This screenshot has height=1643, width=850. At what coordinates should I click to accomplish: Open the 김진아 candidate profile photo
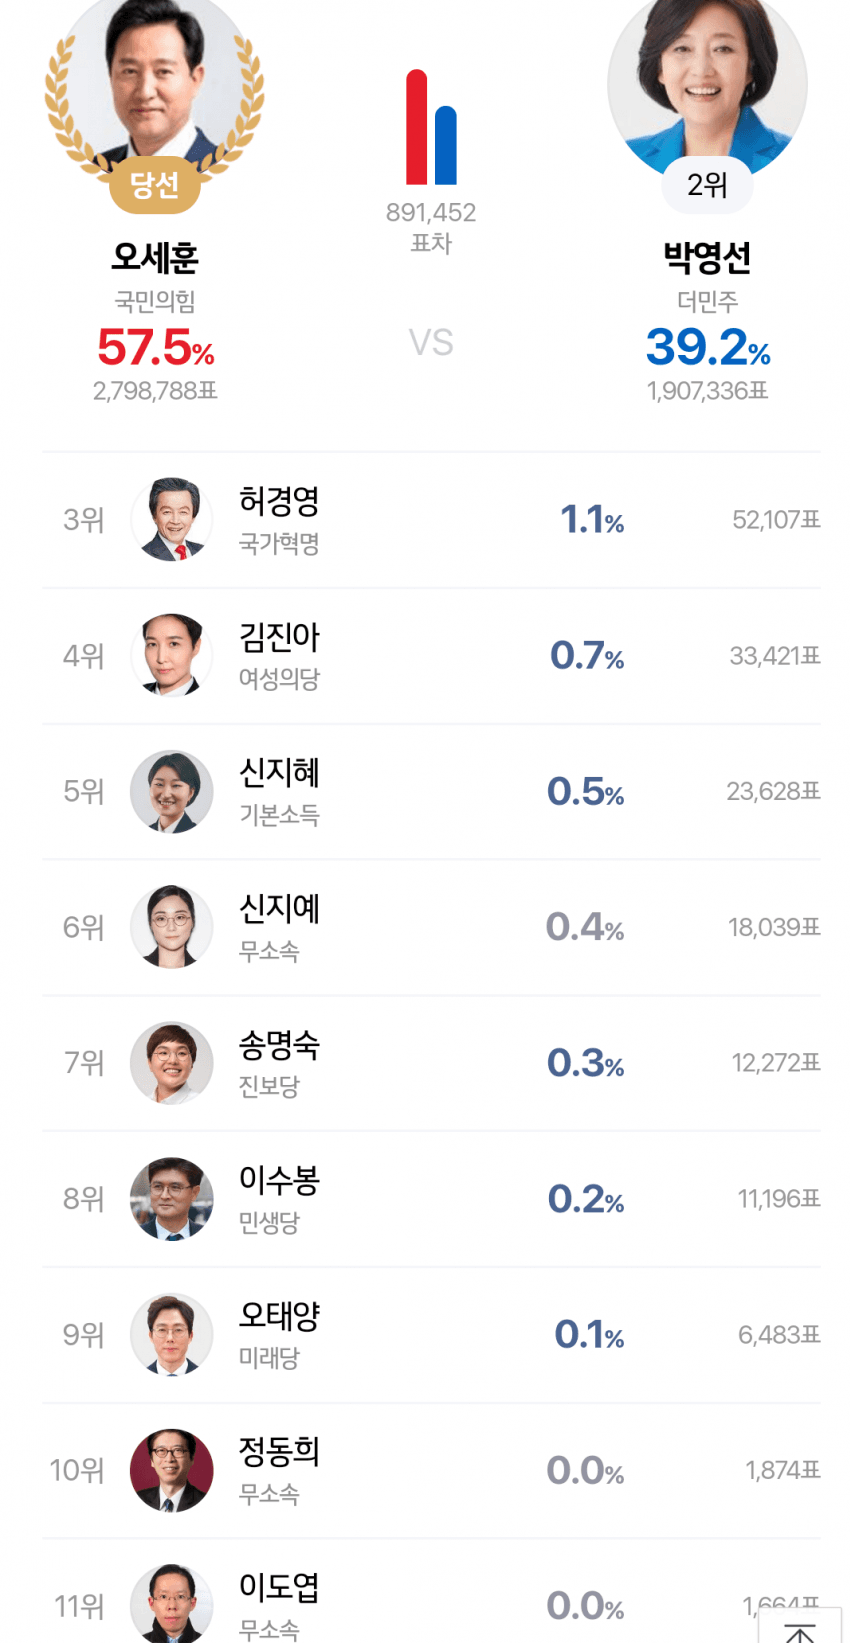tap(172, 656)
